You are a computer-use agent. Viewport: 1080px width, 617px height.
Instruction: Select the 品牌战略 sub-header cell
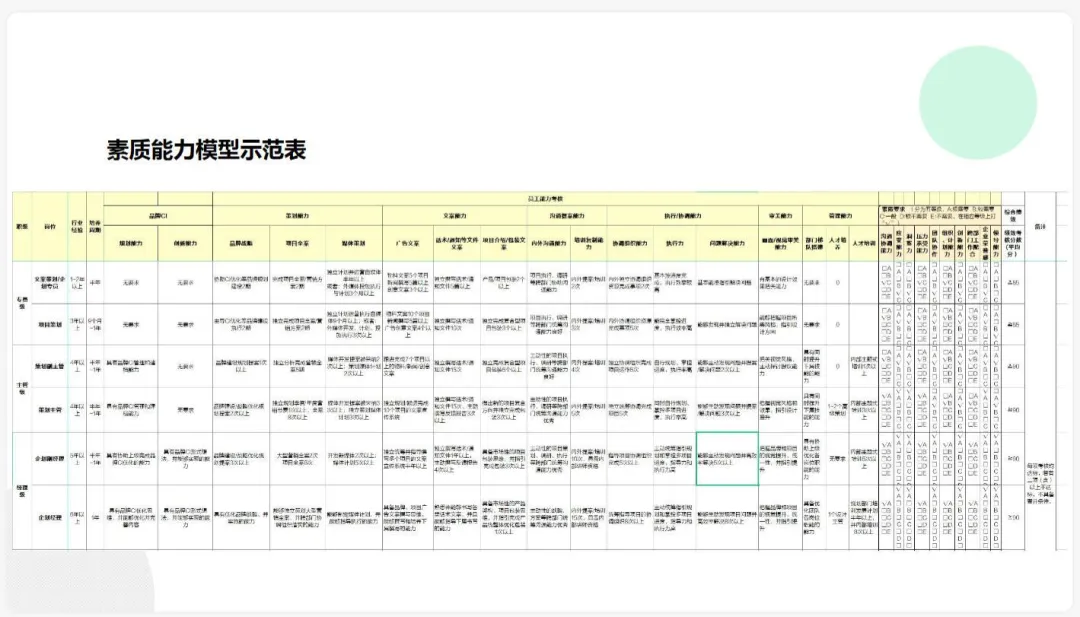(x=241, y=243)
